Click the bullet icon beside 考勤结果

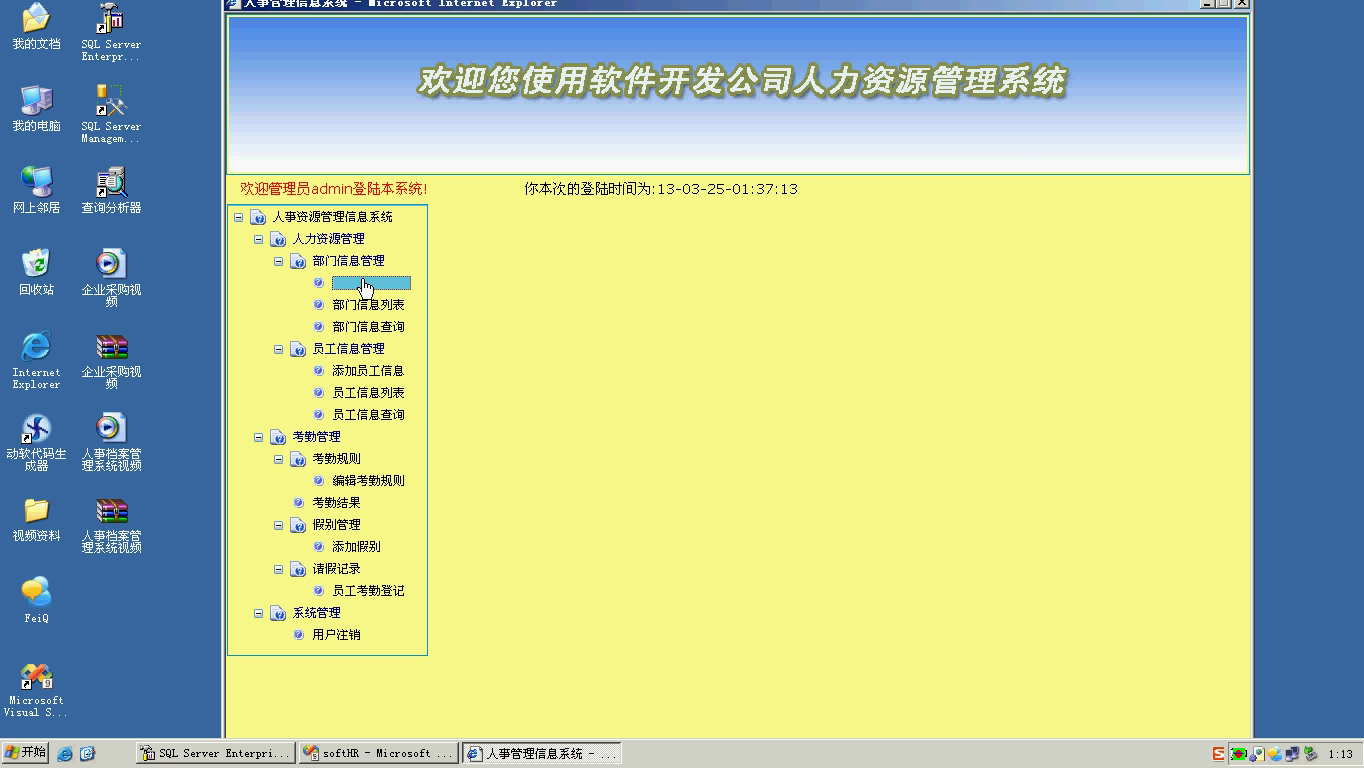(299, 503)
